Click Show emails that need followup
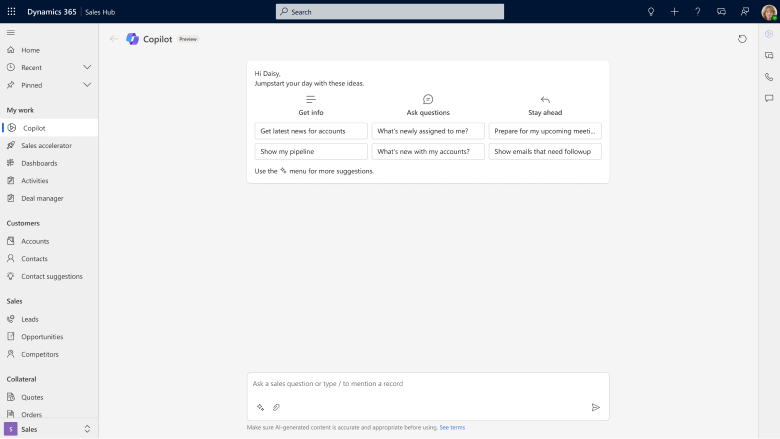This screenshot has height=439, width=780. pyautogui.click(x=545, y=151)
